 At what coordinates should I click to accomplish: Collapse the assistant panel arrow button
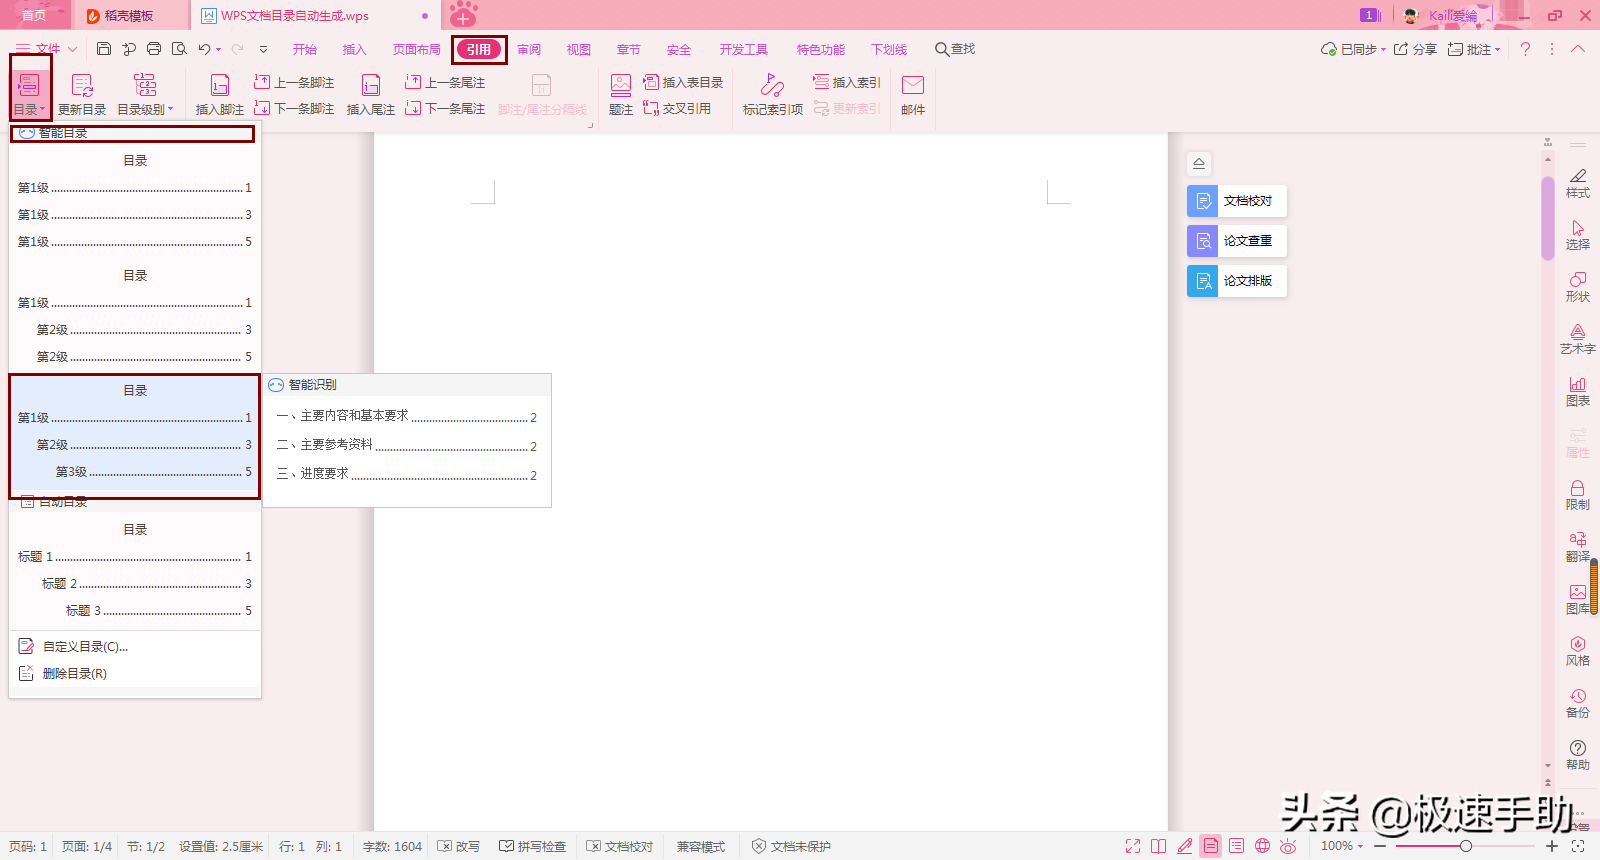pos(1199,164)
